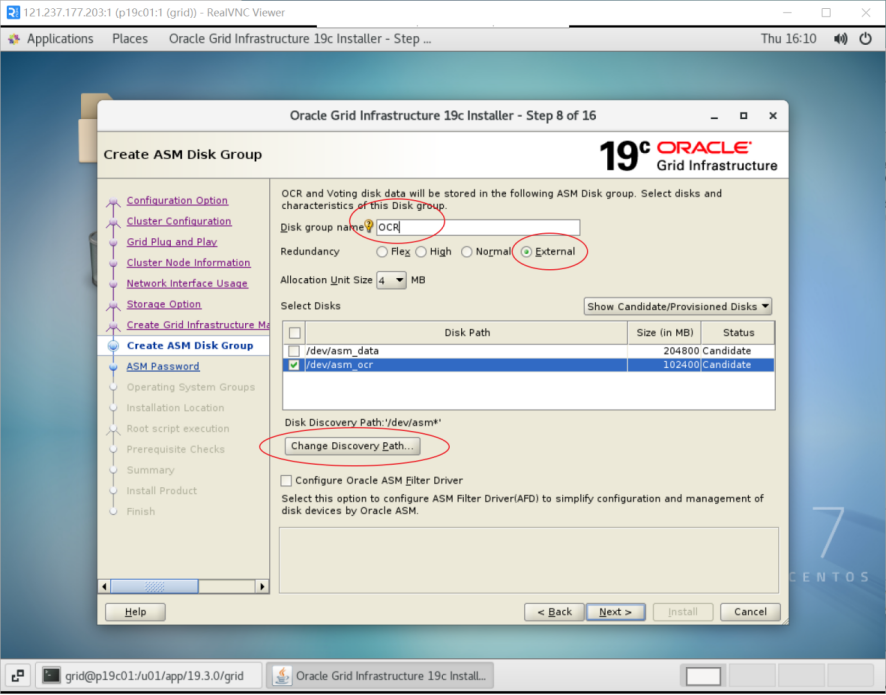The image size is (886, 695).
Task: Click the 204800 size cell
Action: pos(664,351)
